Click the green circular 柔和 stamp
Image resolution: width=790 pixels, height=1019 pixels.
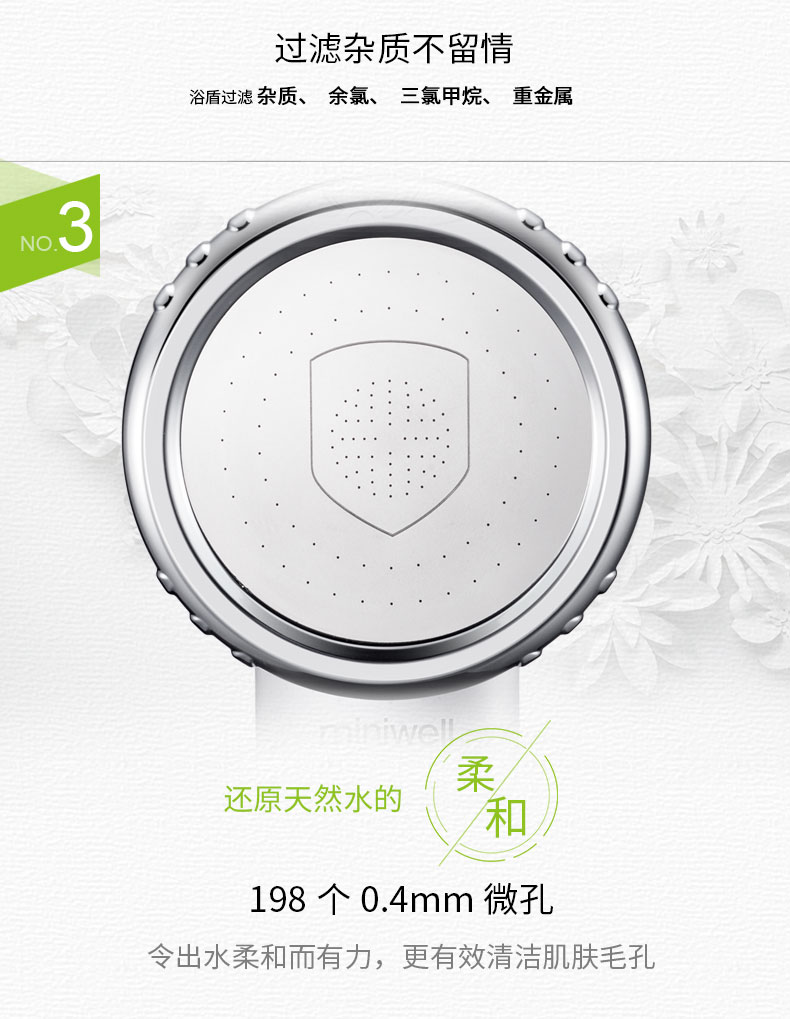pos(492,794)
